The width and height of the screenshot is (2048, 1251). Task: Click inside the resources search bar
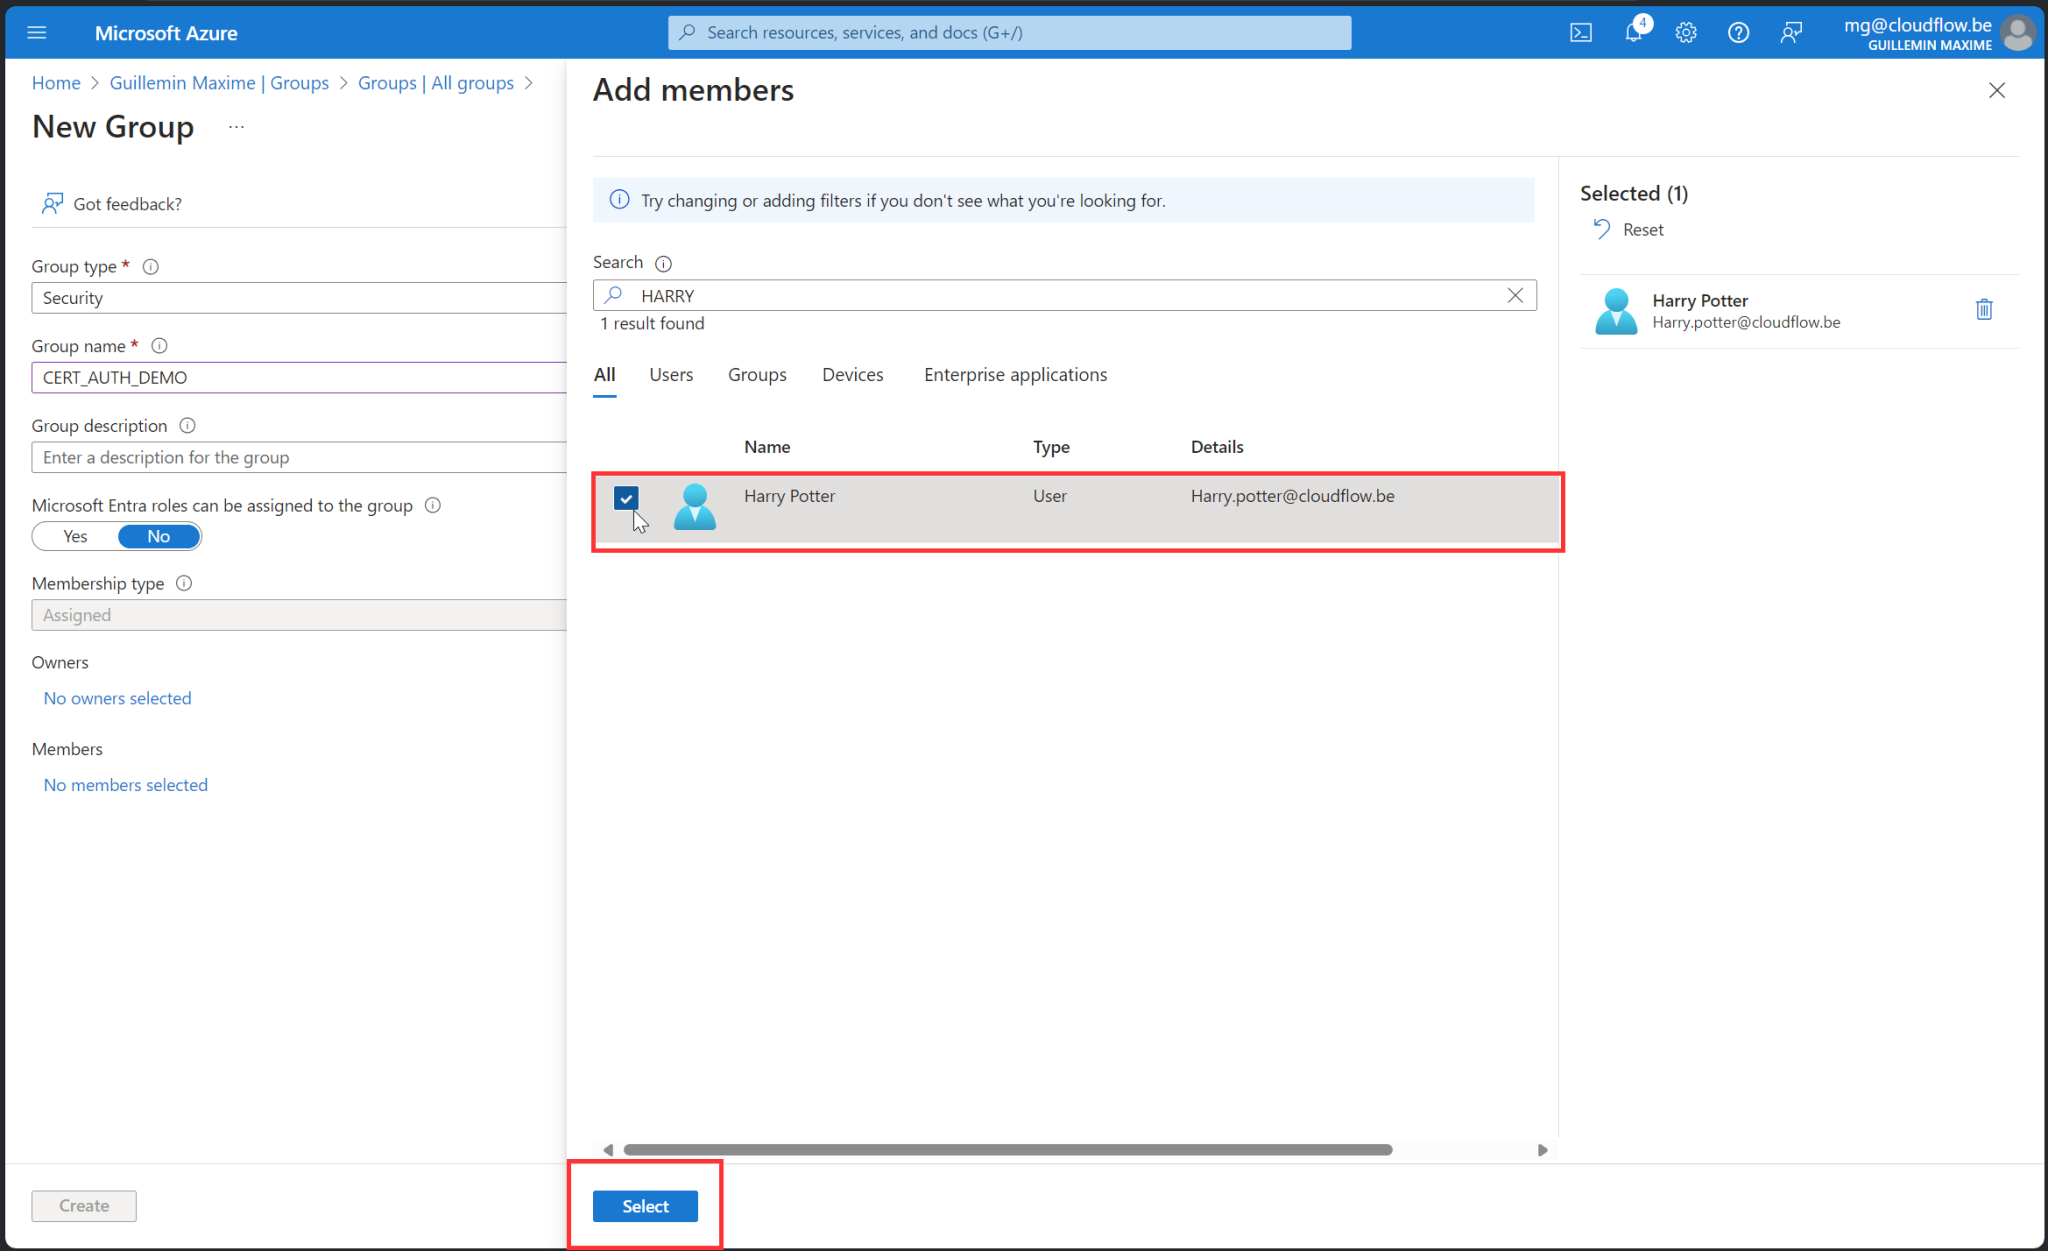pos(1008,32)
